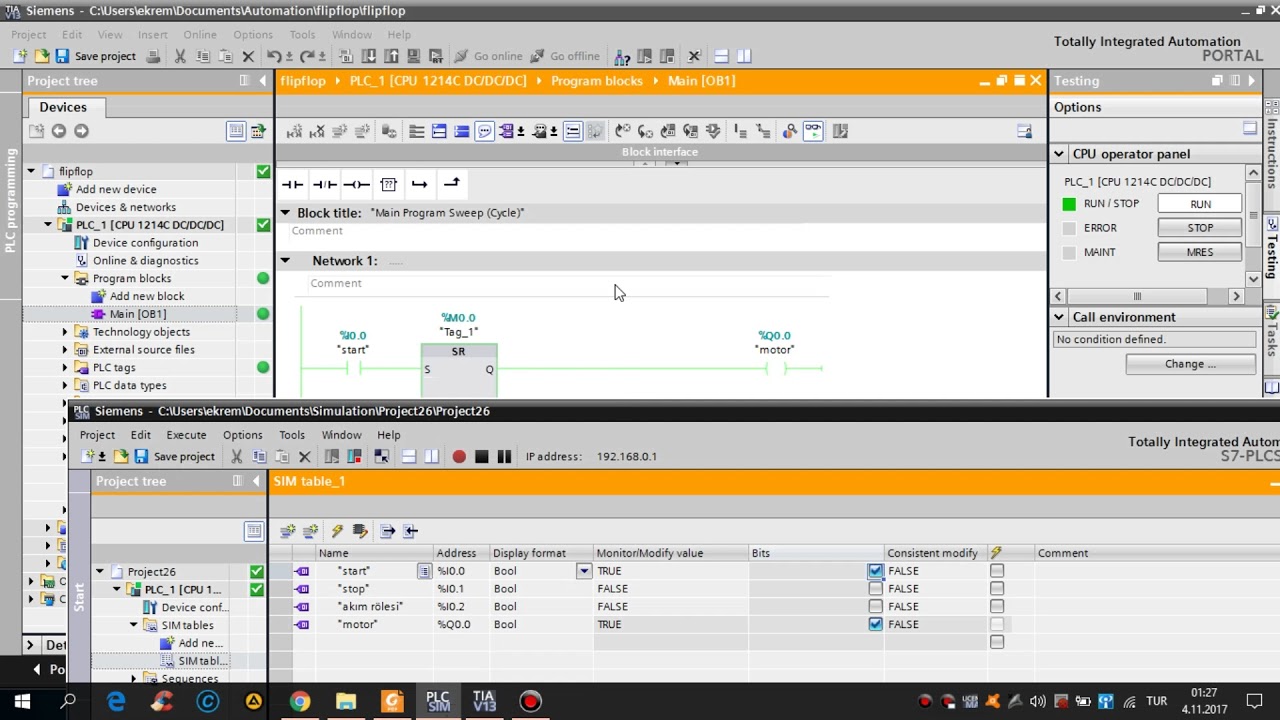Click the Cut scissors icon in TIA toolbar
Viewport: 1280px width, 720px height.
pyautogui.click(x=180, y=56)
